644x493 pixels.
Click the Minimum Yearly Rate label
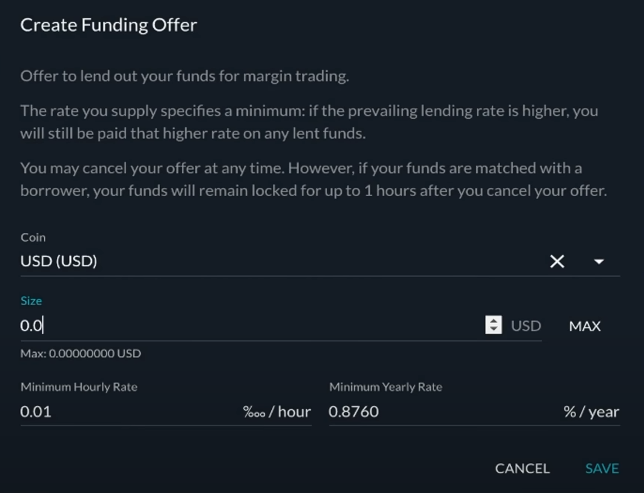tap(386, 387)
